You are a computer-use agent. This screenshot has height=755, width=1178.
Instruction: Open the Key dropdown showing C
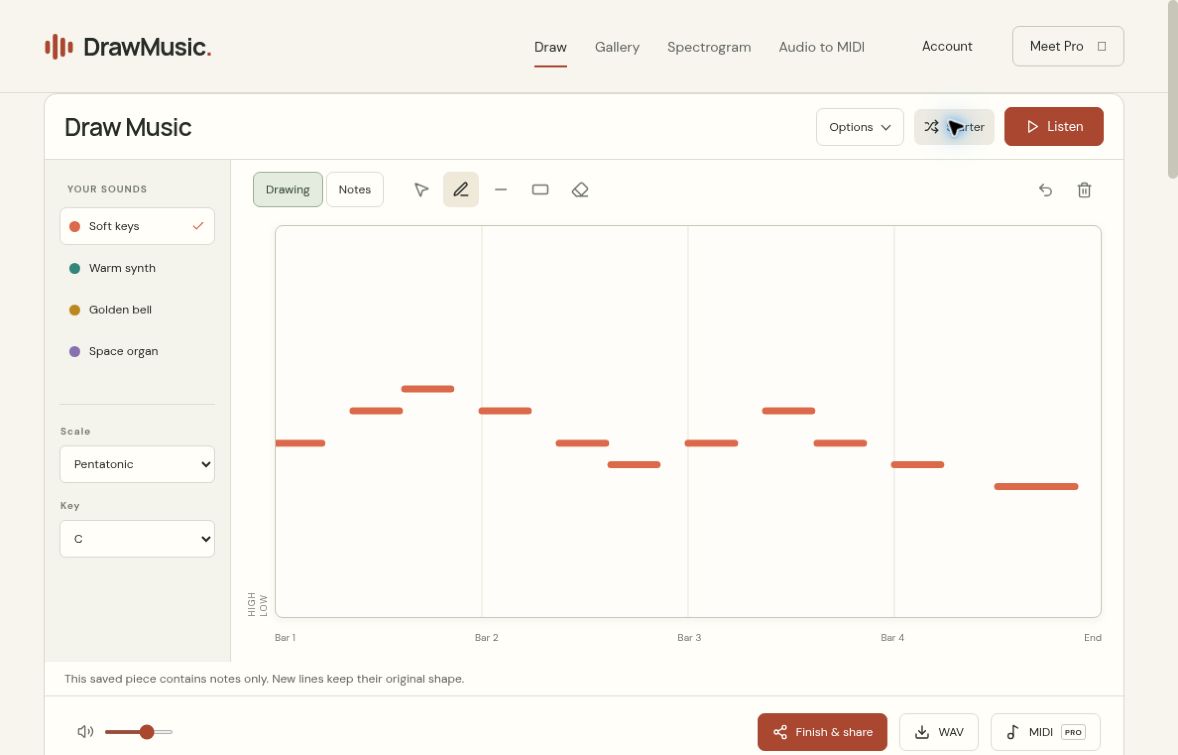pos(137,539)
